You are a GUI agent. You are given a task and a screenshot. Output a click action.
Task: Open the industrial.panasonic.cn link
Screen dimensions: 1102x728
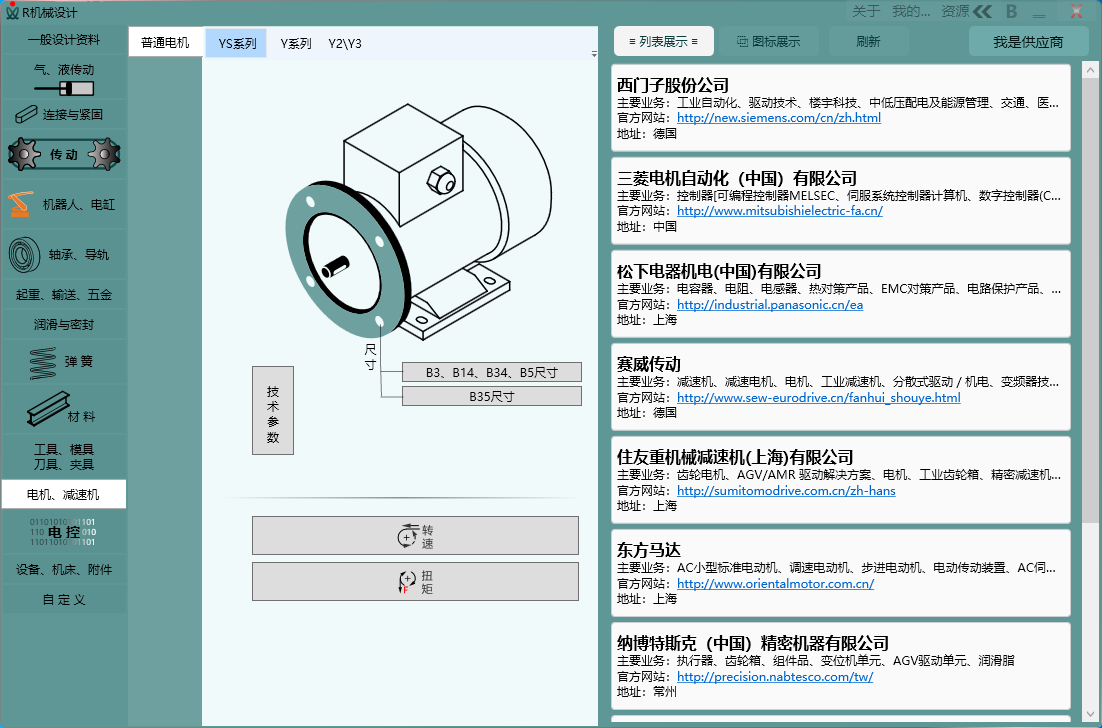pos(770,304)
